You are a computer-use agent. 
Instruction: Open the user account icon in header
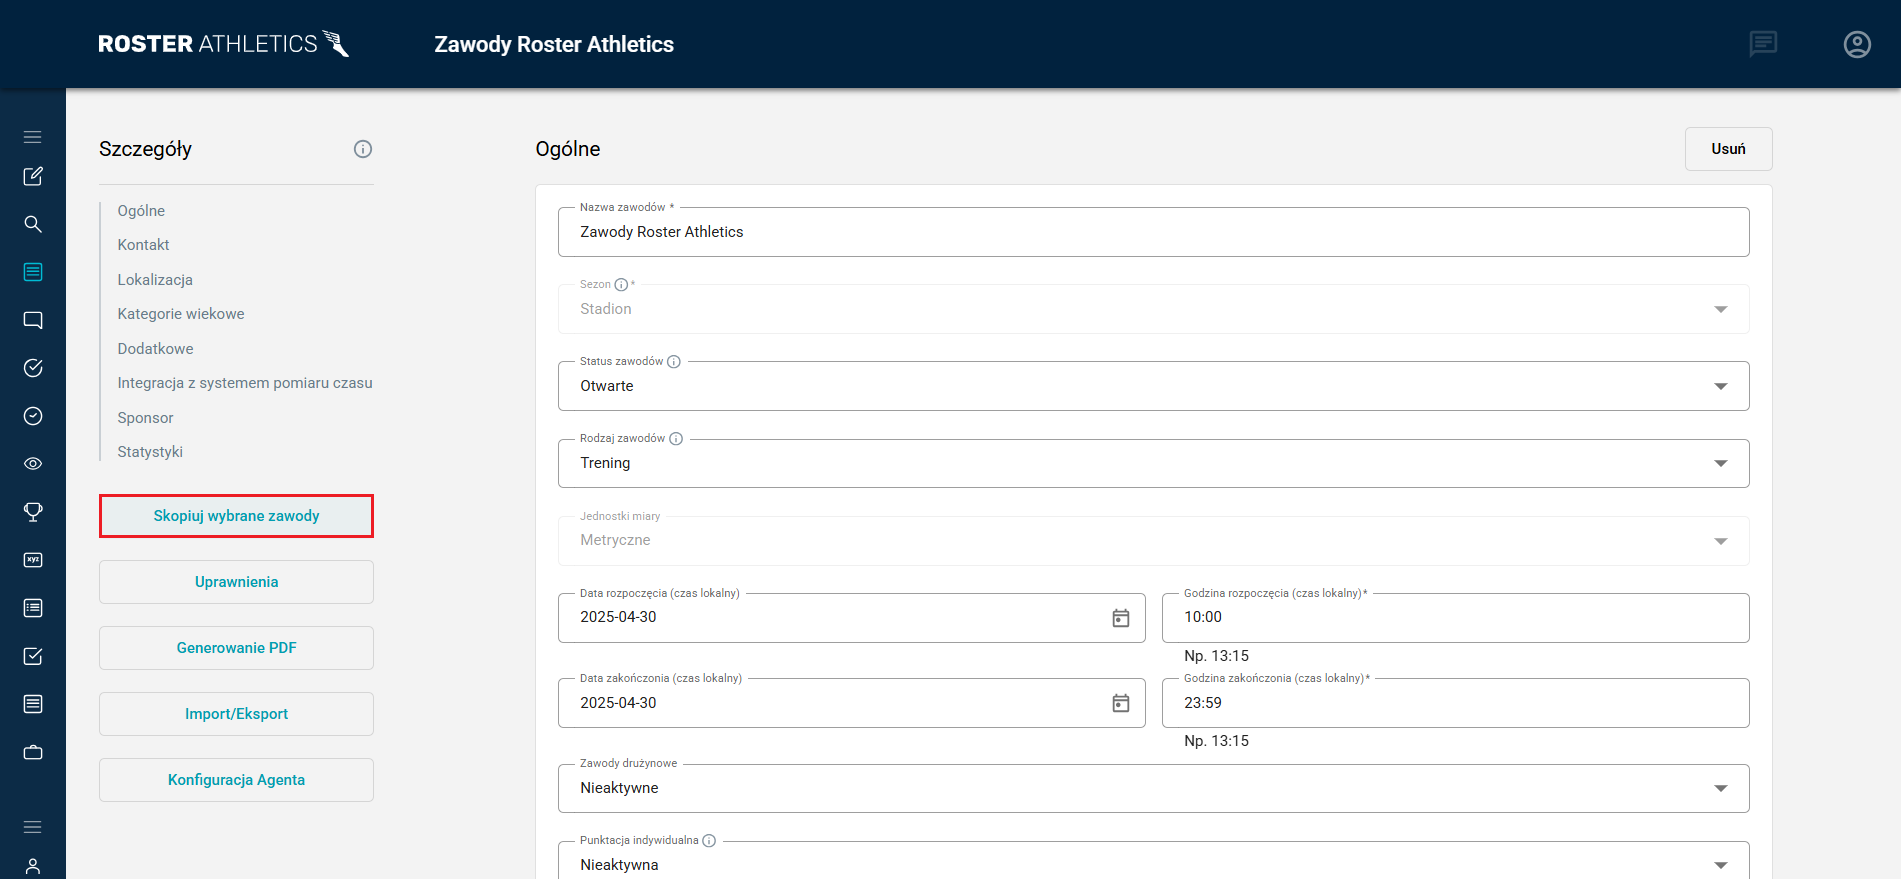1857,44
